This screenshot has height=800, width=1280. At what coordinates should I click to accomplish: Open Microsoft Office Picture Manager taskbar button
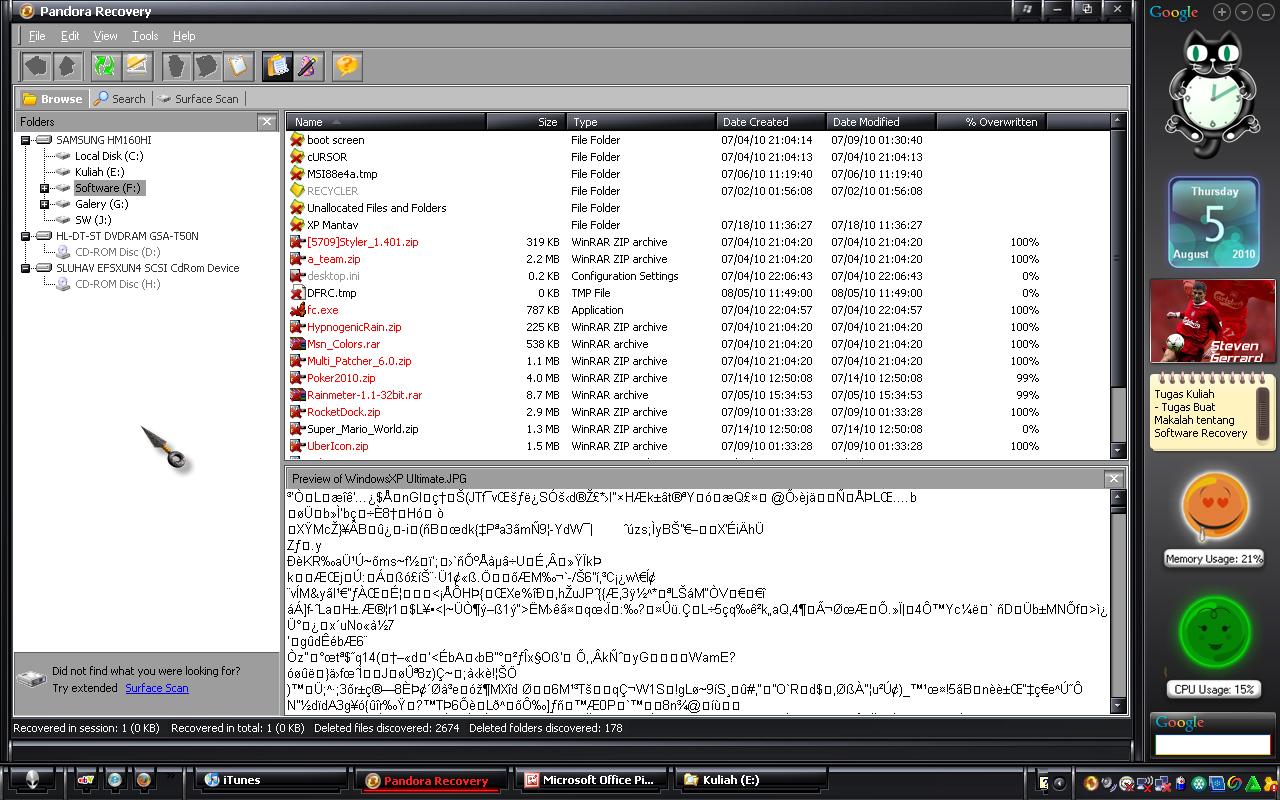tap(591, 780)
